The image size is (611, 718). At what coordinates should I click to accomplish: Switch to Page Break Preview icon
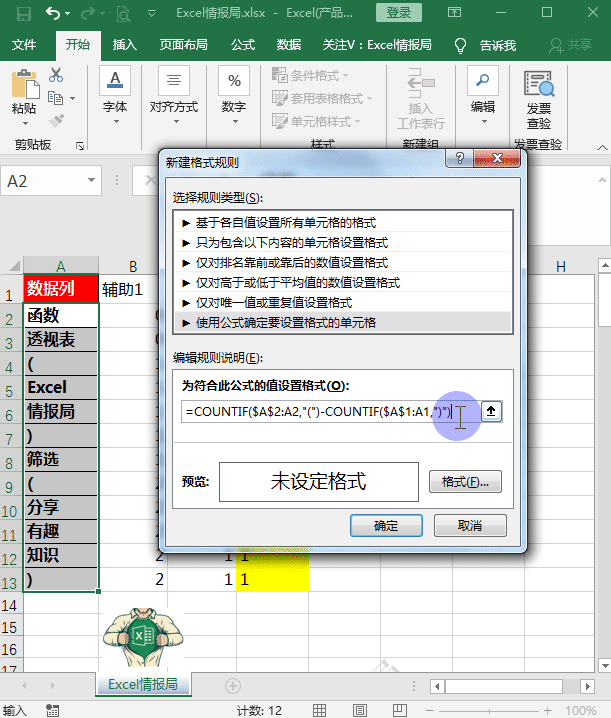point(399,710)
